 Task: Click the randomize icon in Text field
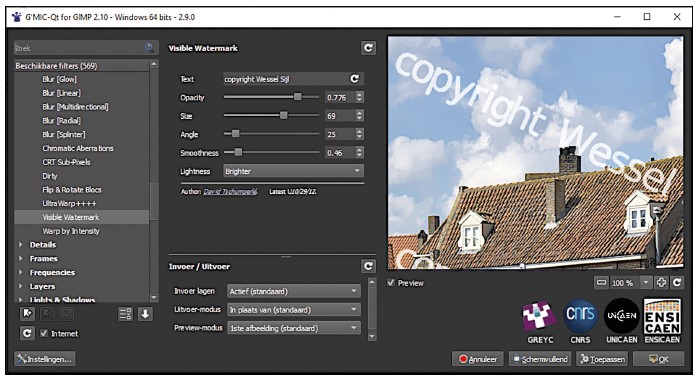354,79
